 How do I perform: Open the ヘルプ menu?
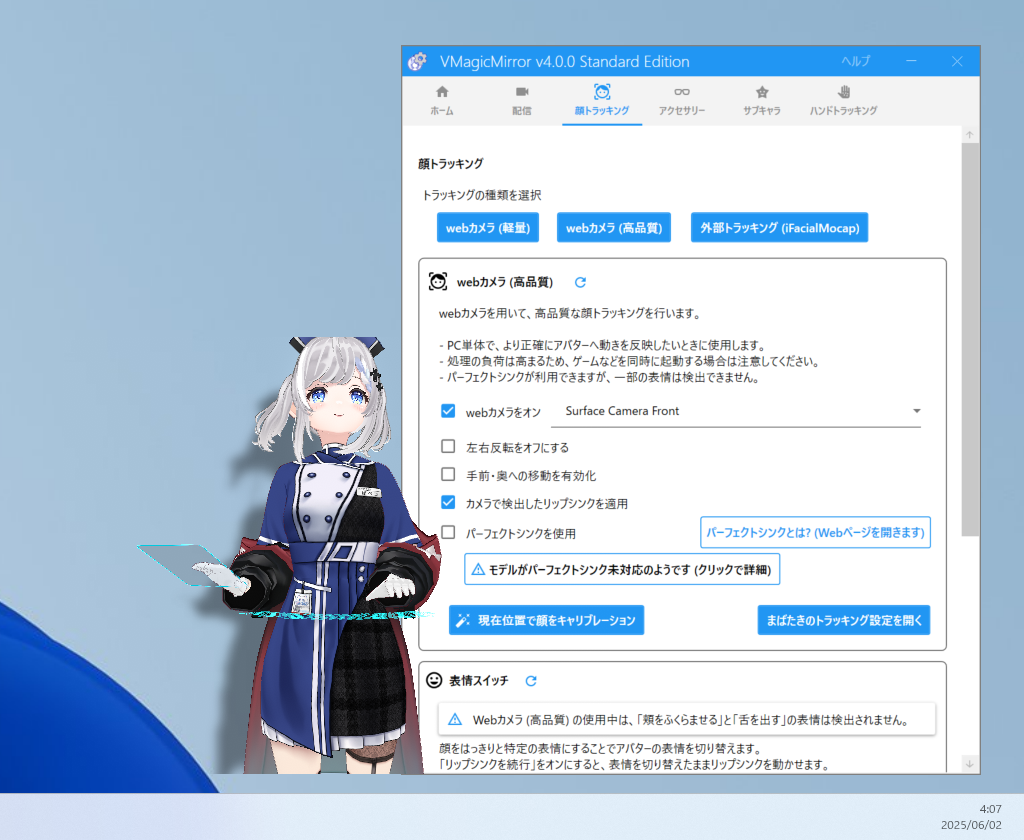[x=855, y=61]
